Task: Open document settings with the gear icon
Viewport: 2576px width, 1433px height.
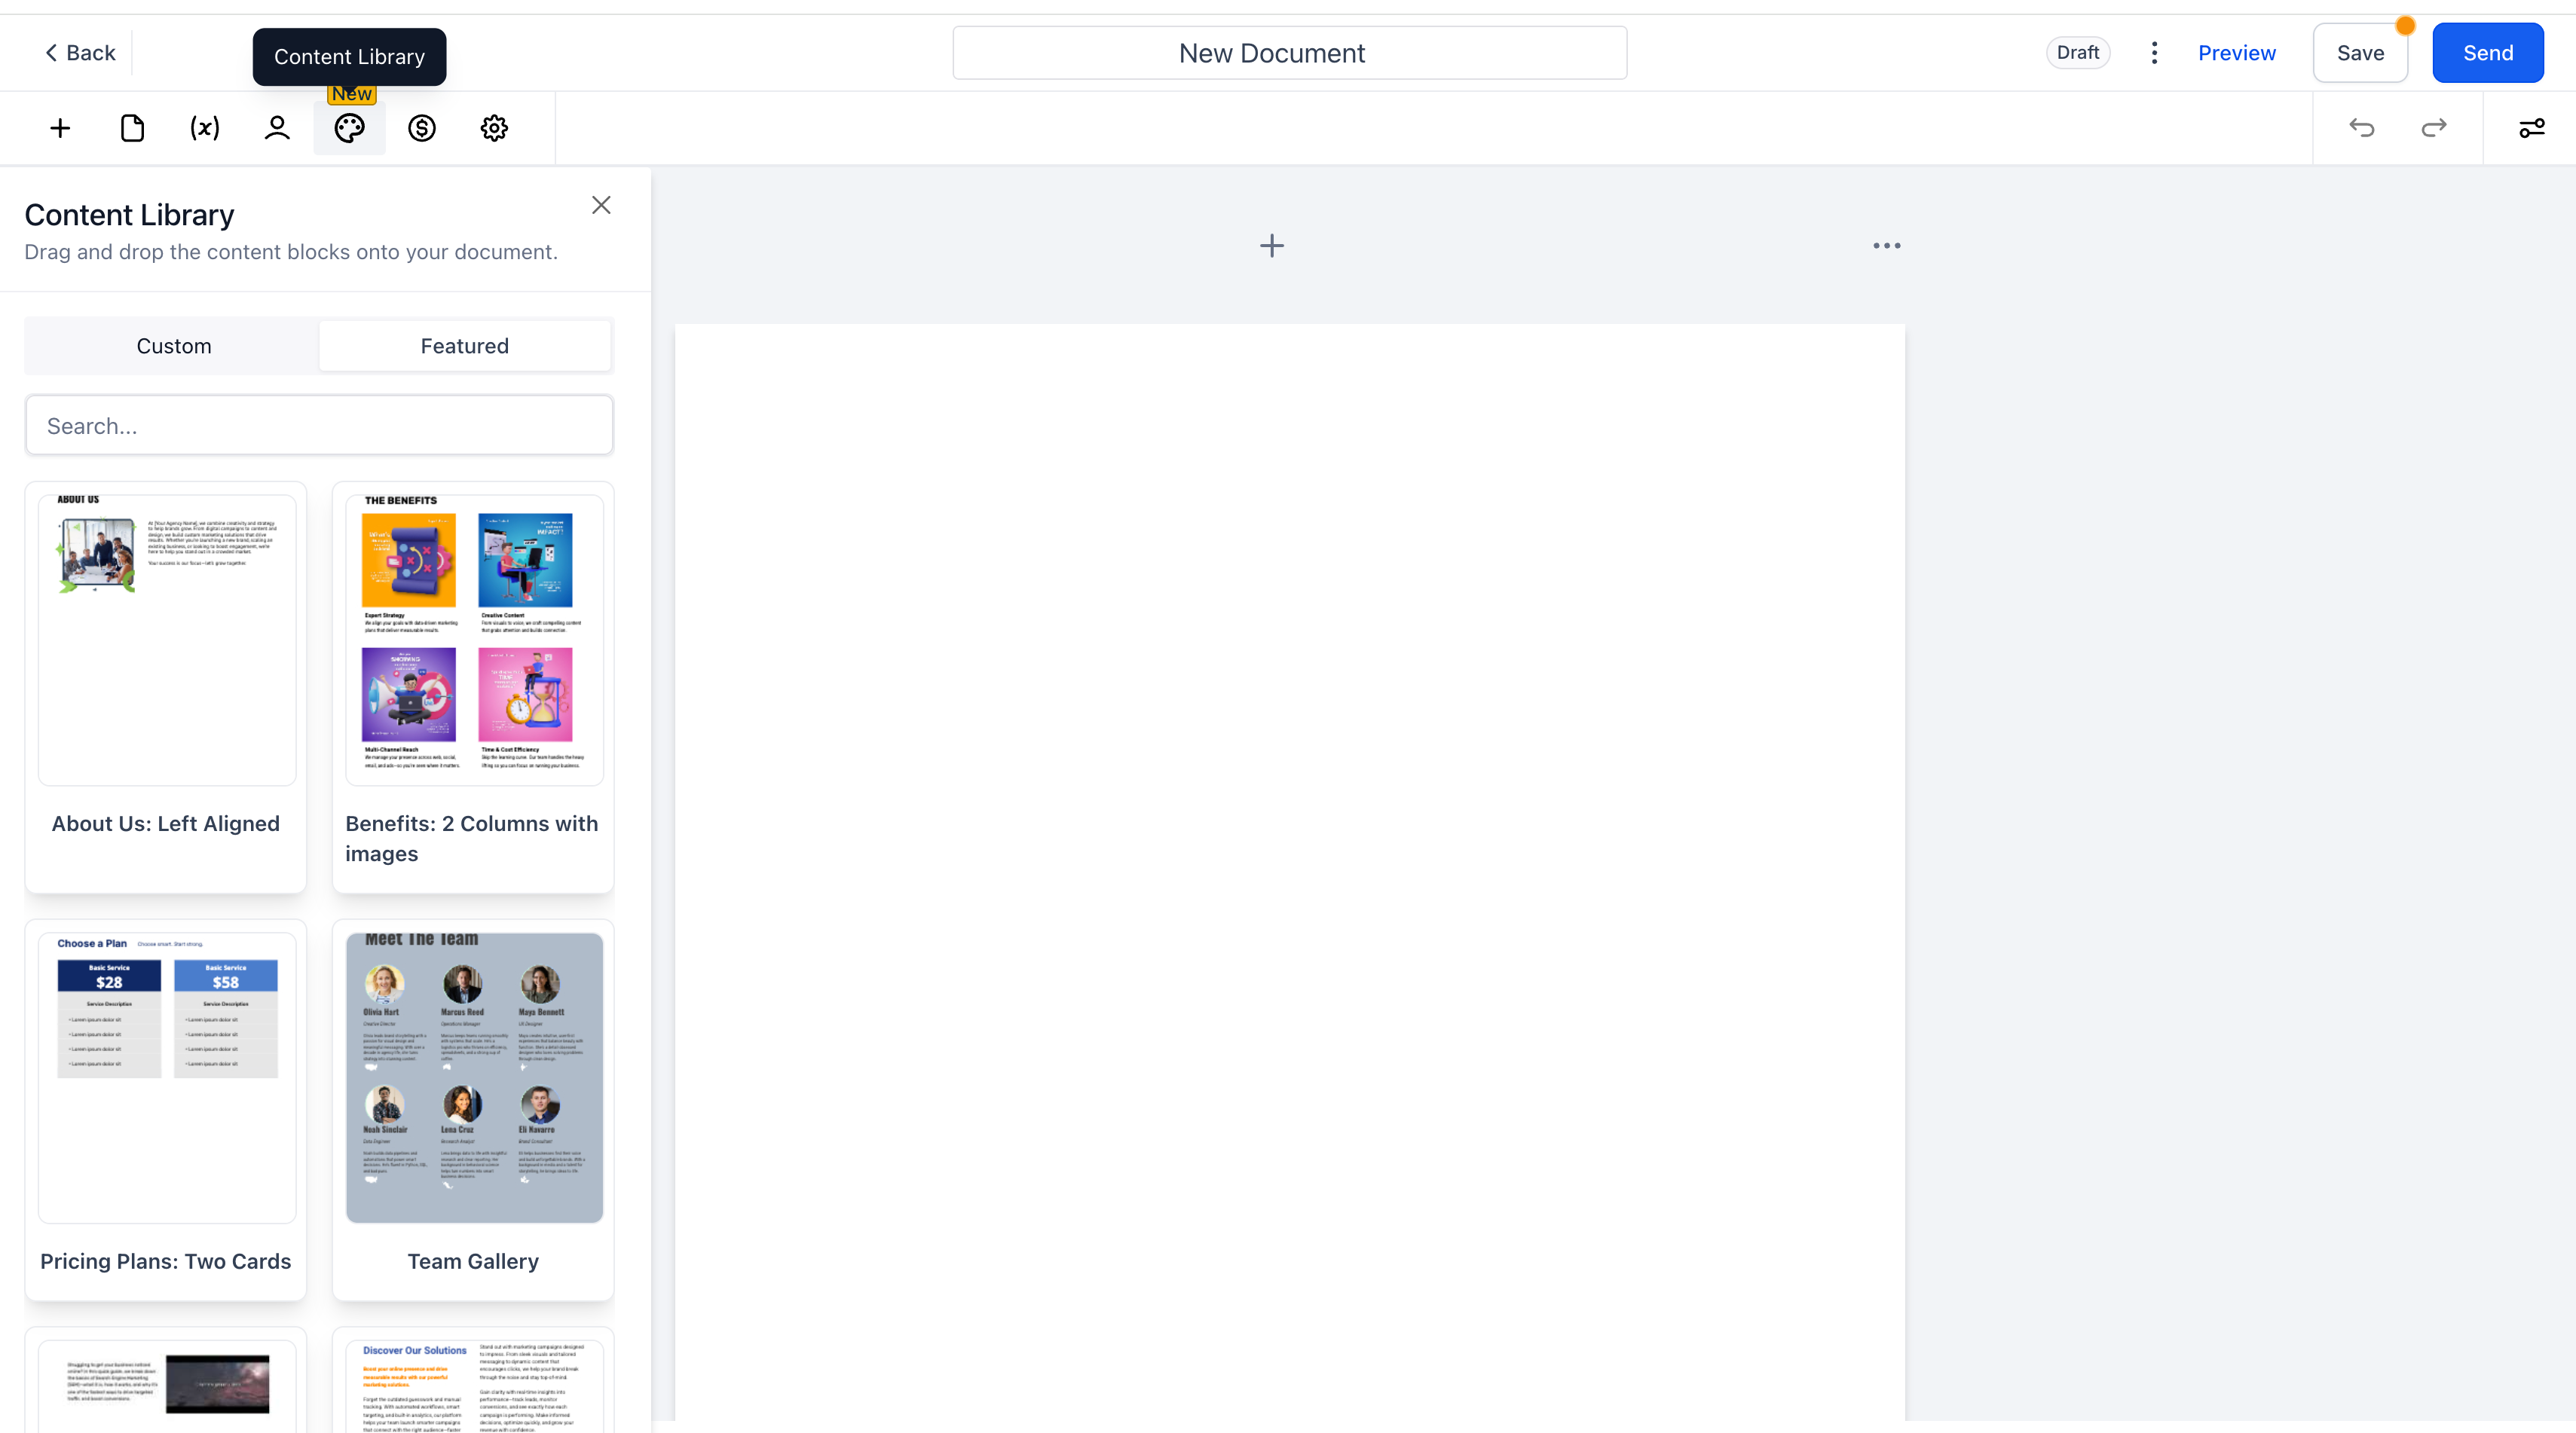Action: [493, 128]
